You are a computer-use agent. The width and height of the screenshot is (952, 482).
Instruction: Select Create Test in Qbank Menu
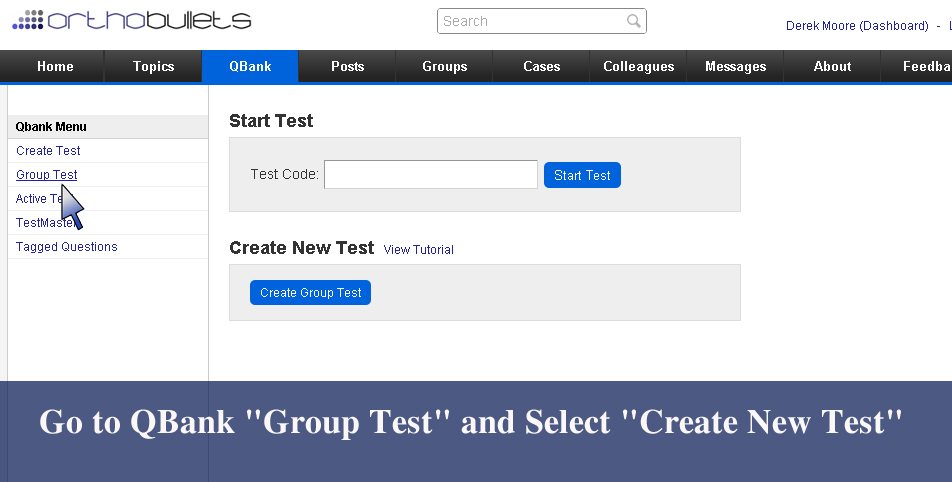click(48, 151)
